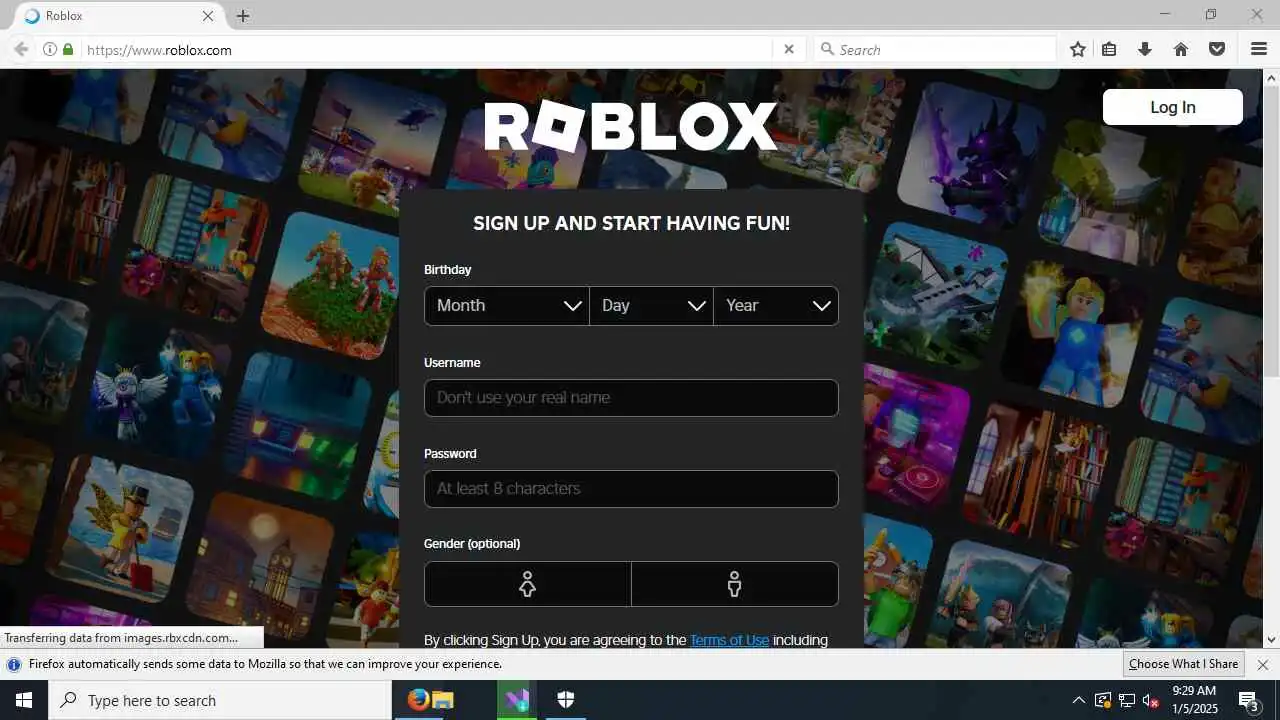
Task: Click the Password input field
Action: point(631,489)
